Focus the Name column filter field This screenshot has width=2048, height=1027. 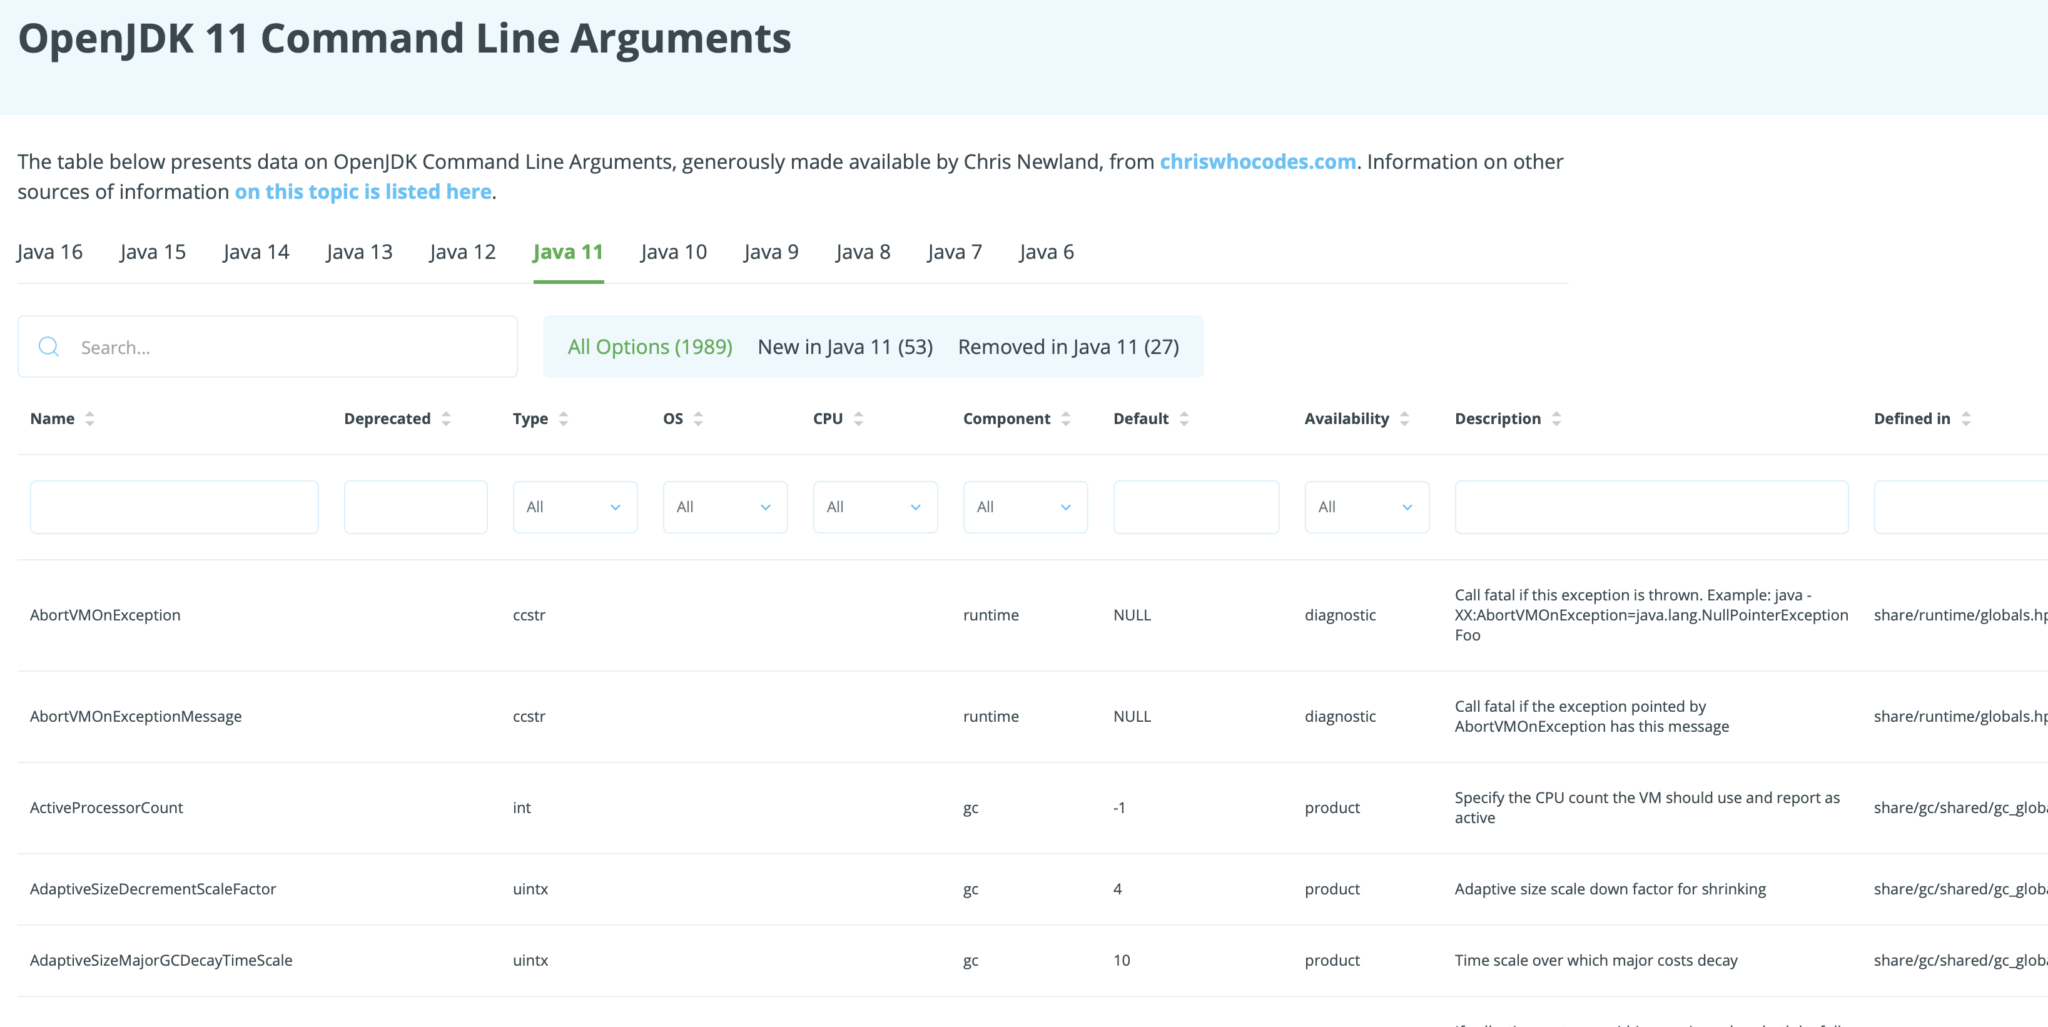pos(174,507)
